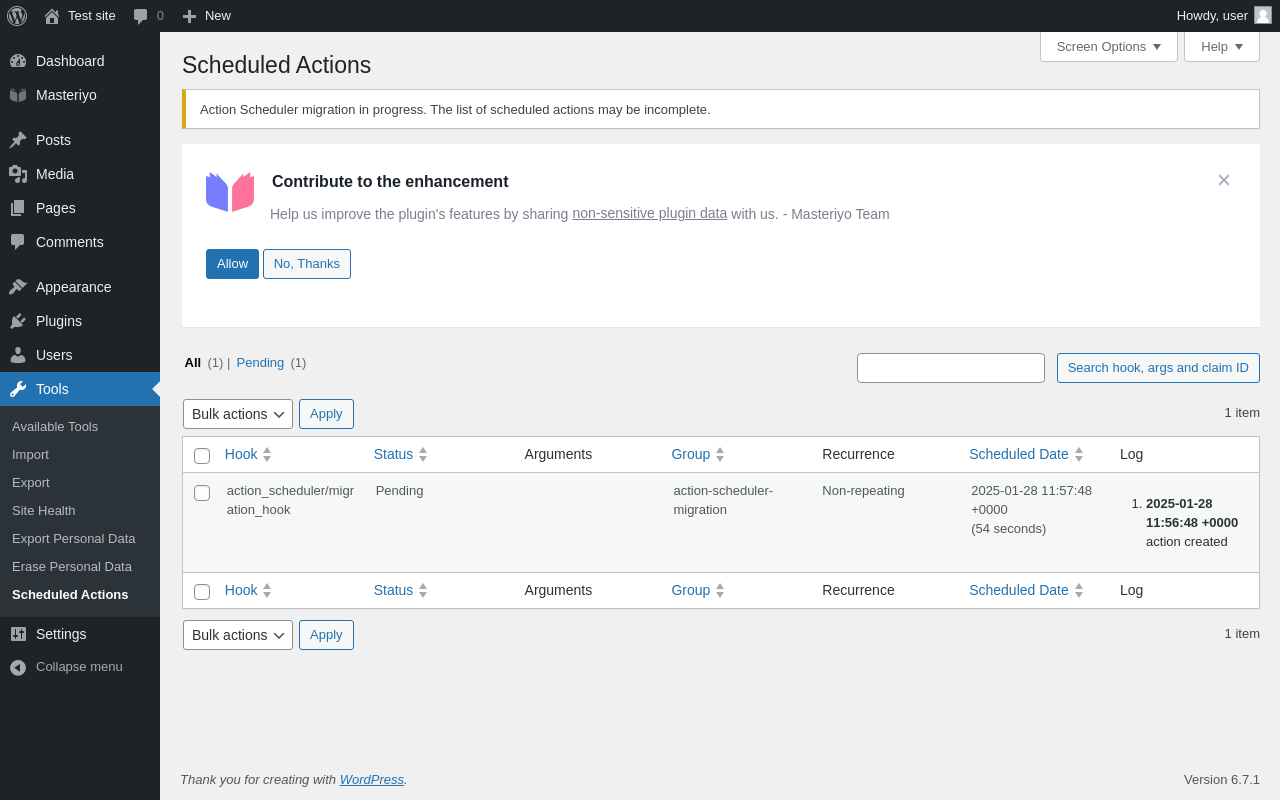Check the migration_hook row checkbox
Image resolution: width=1280 pixels, height=800 pixels.
coord(202,493)
